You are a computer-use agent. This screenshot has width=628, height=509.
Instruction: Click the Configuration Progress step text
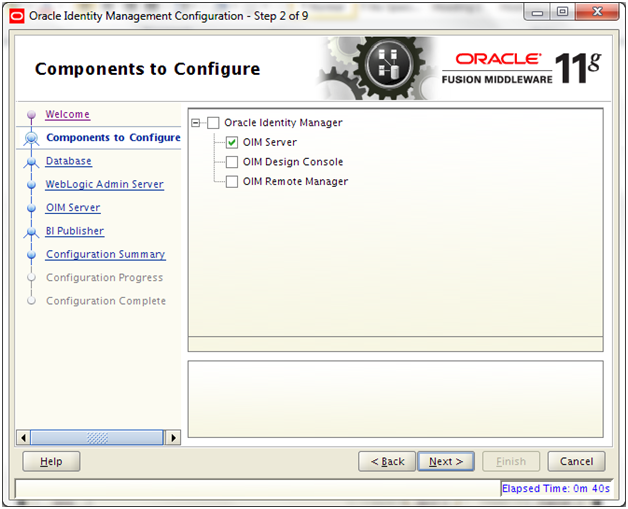tap(105, 278)
